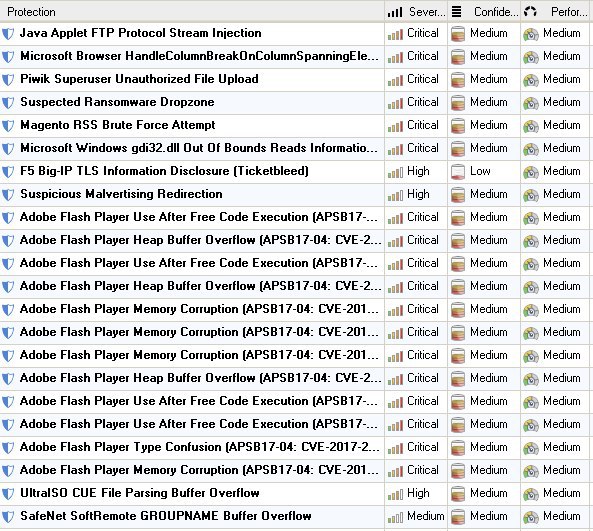This screenshot has width=593, height=531.
Task: Sort by the Protection column header
Action: pyautogui.click(x=192, y=12)
